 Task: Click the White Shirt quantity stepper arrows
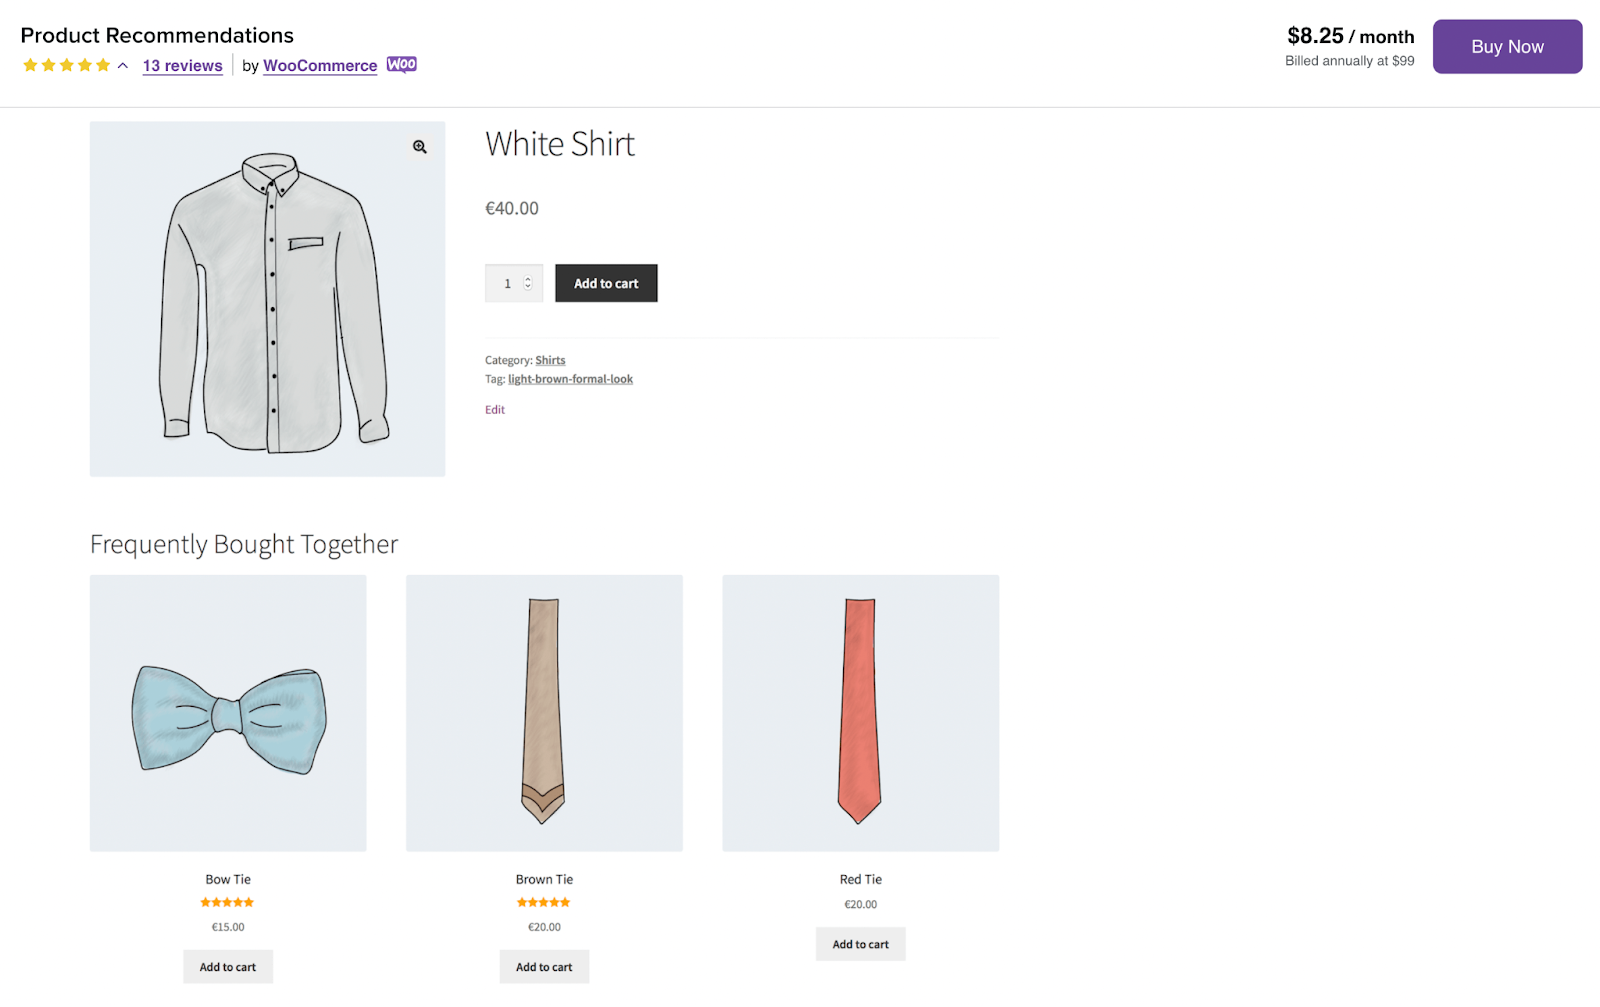[x=528, y=283]
